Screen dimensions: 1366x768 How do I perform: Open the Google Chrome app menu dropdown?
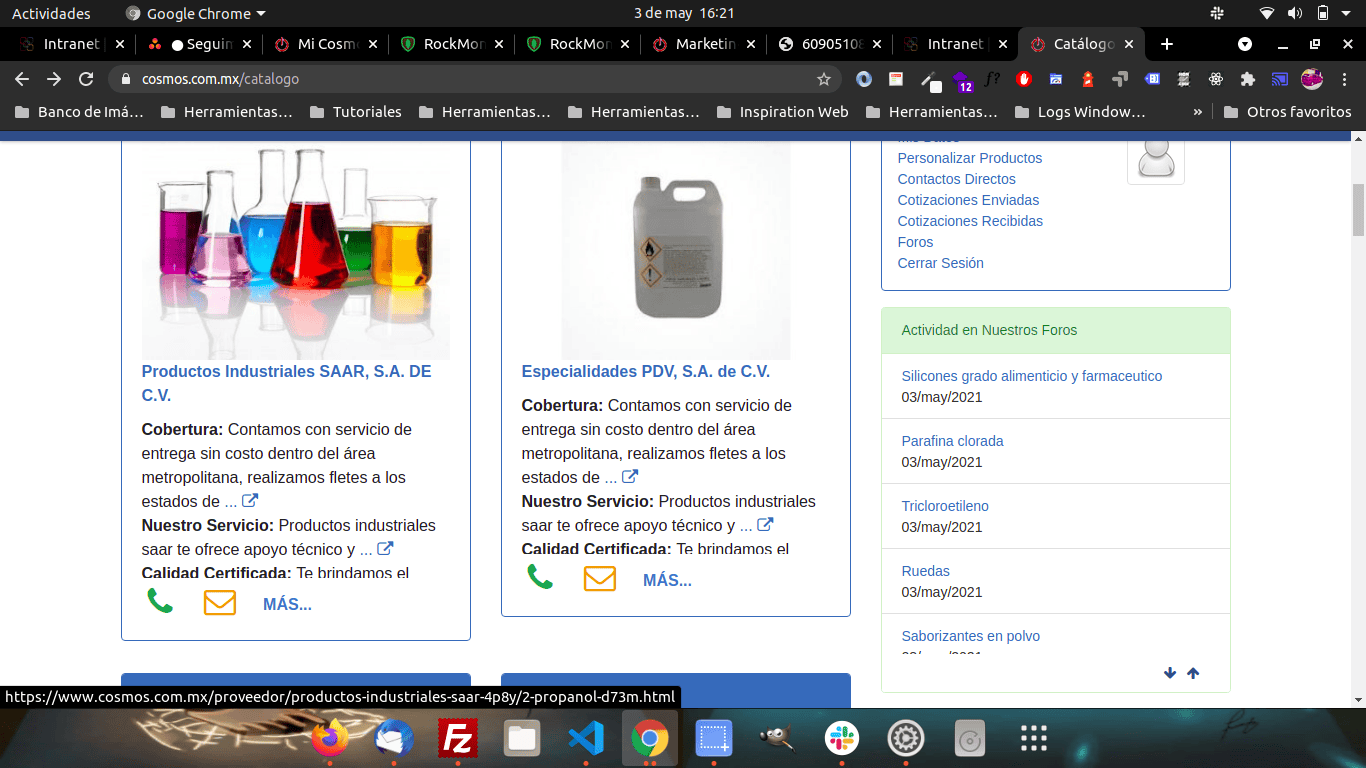click(196, 14)
